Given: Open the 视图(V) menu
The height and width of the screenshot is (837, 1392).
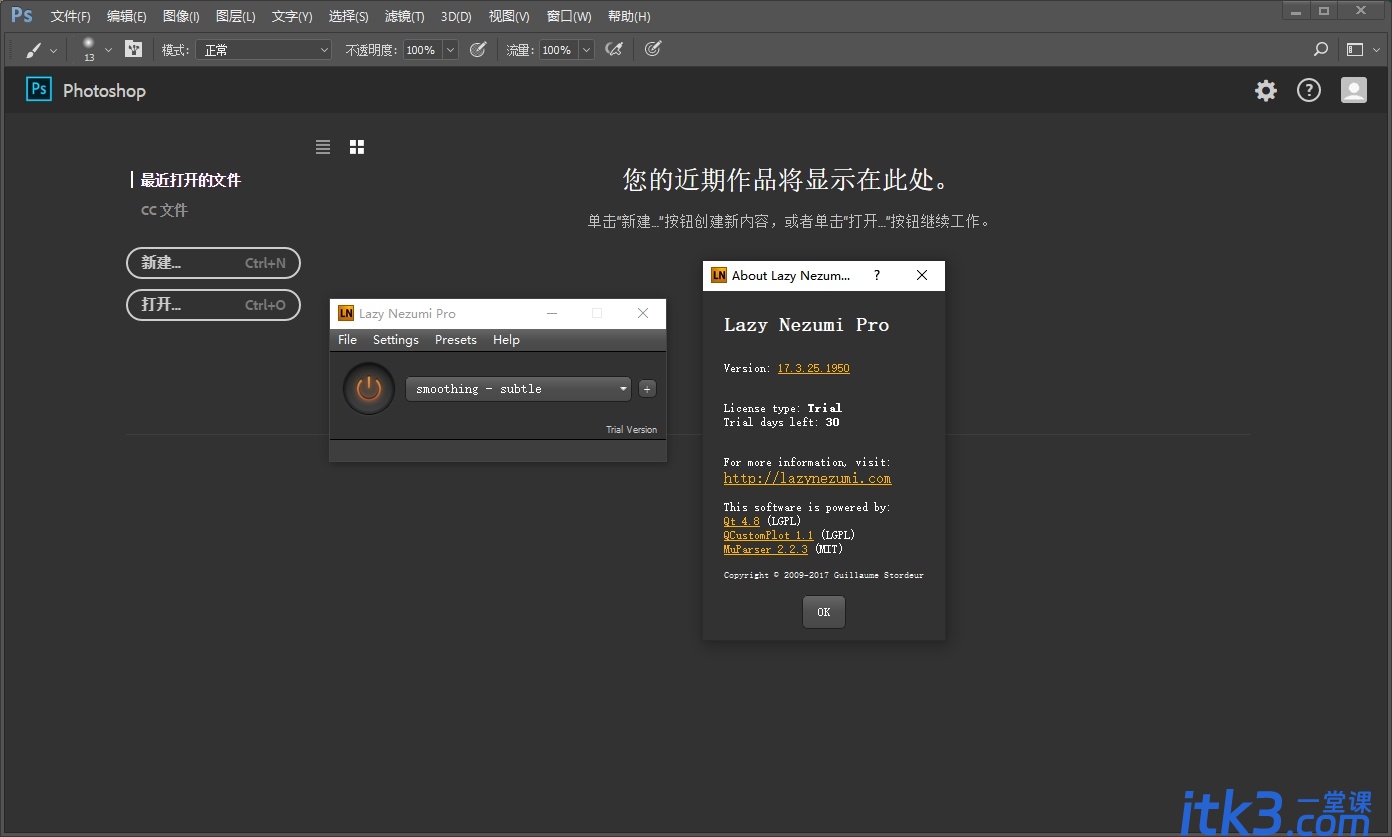Looking at the screenshot, I should pos(509,16).
